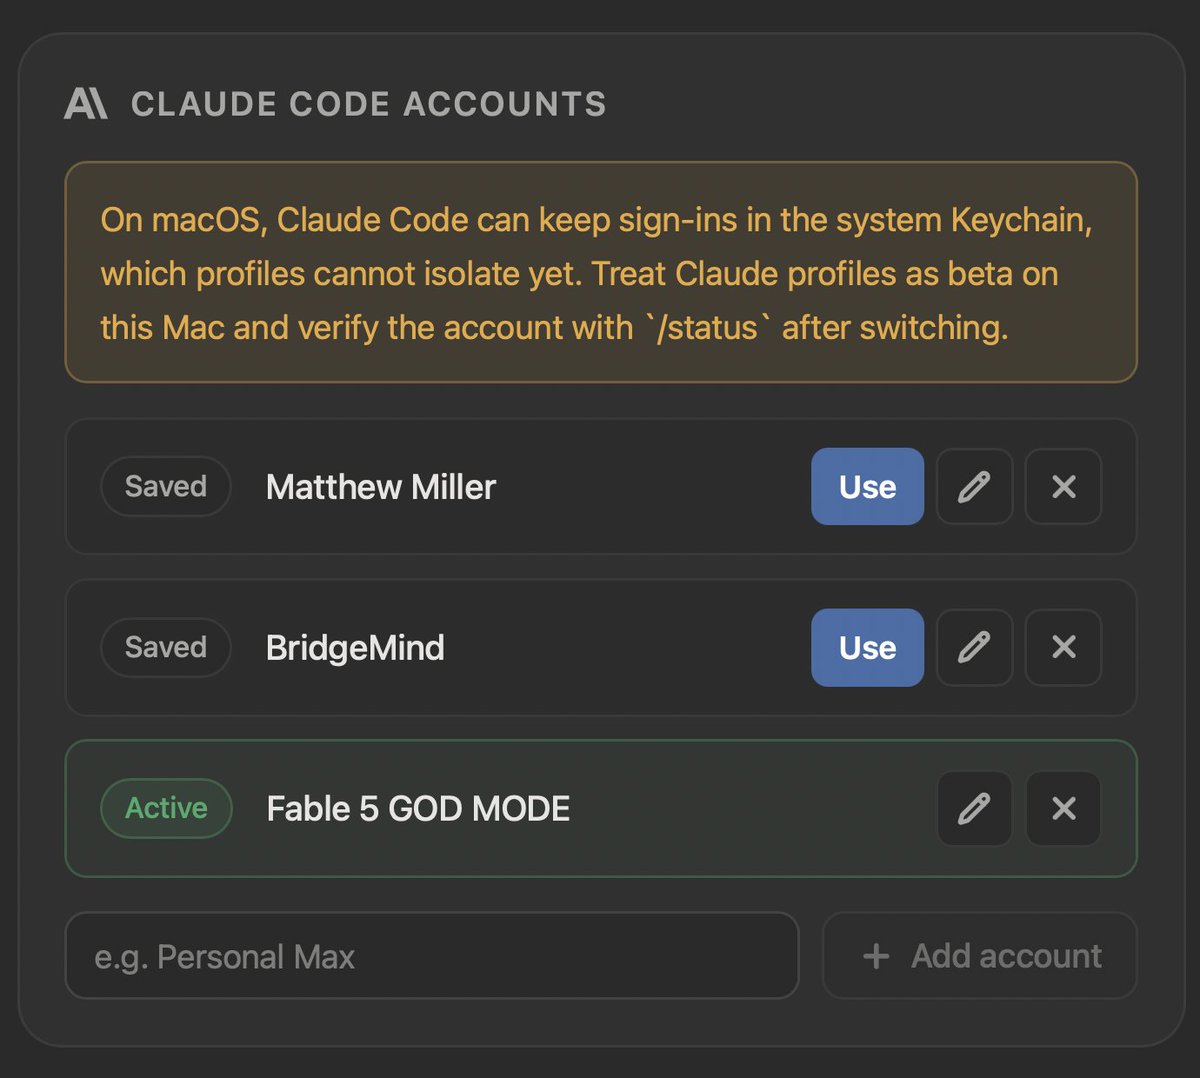Delete the BridgeMind account entry

[1064, 647]
